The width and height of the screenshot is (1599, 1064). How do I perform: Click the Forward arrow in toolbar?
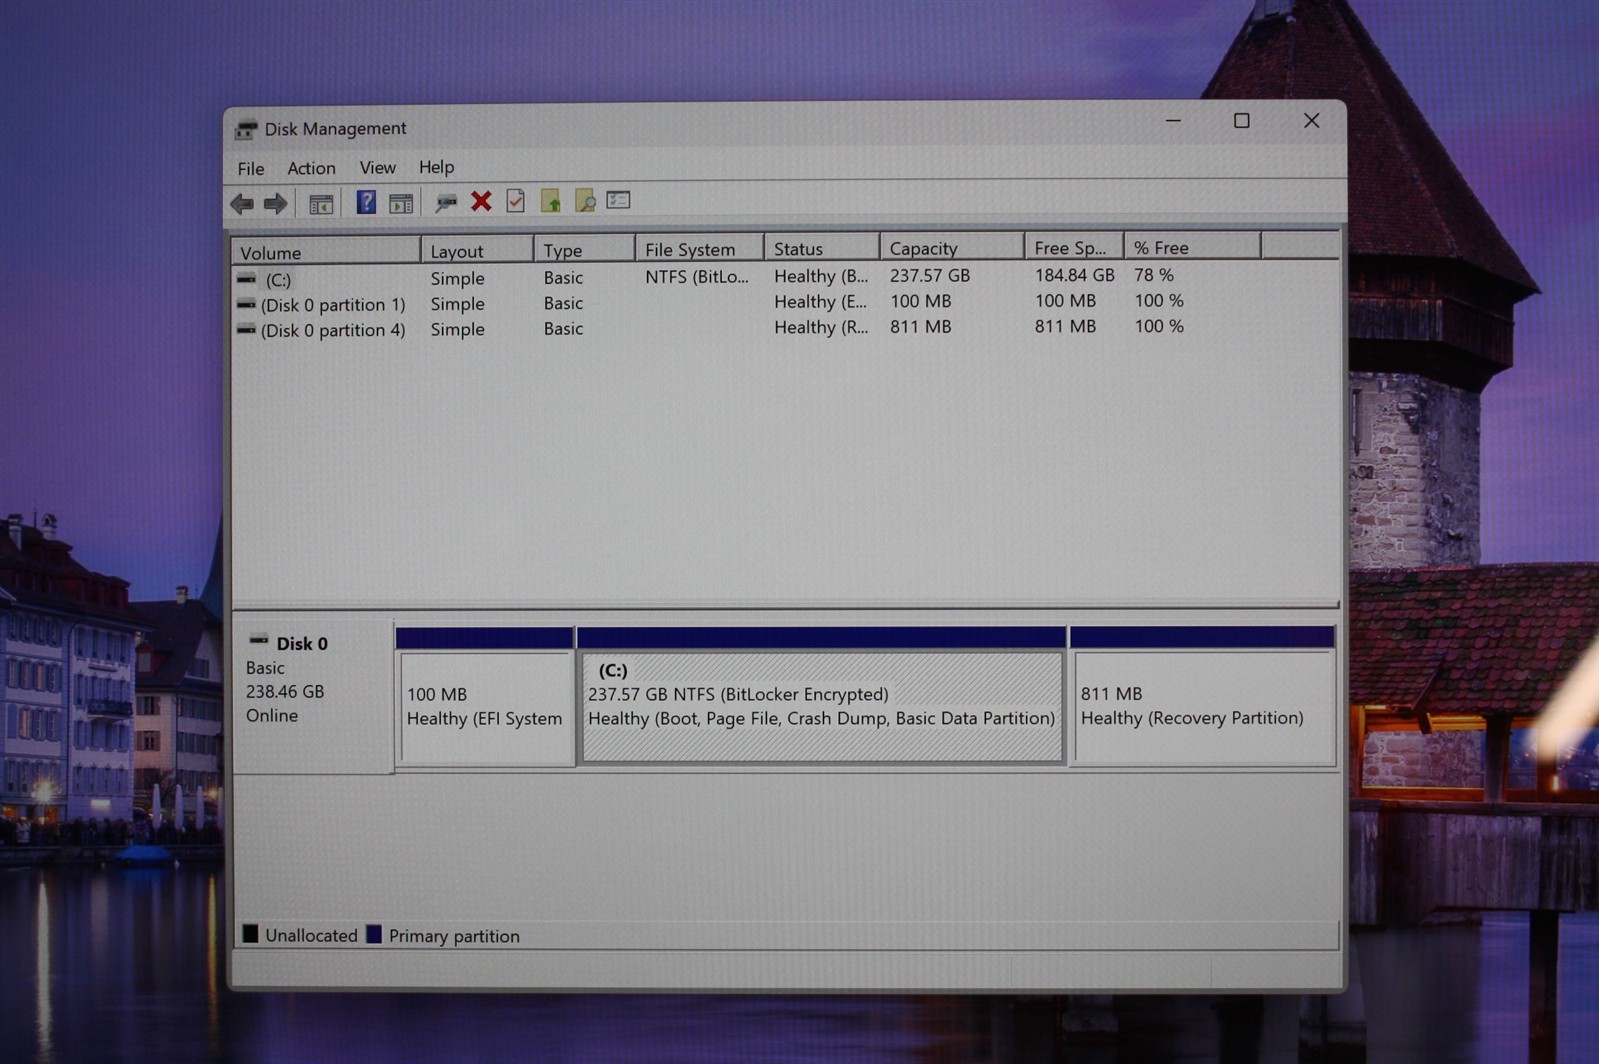pos(276,204)
